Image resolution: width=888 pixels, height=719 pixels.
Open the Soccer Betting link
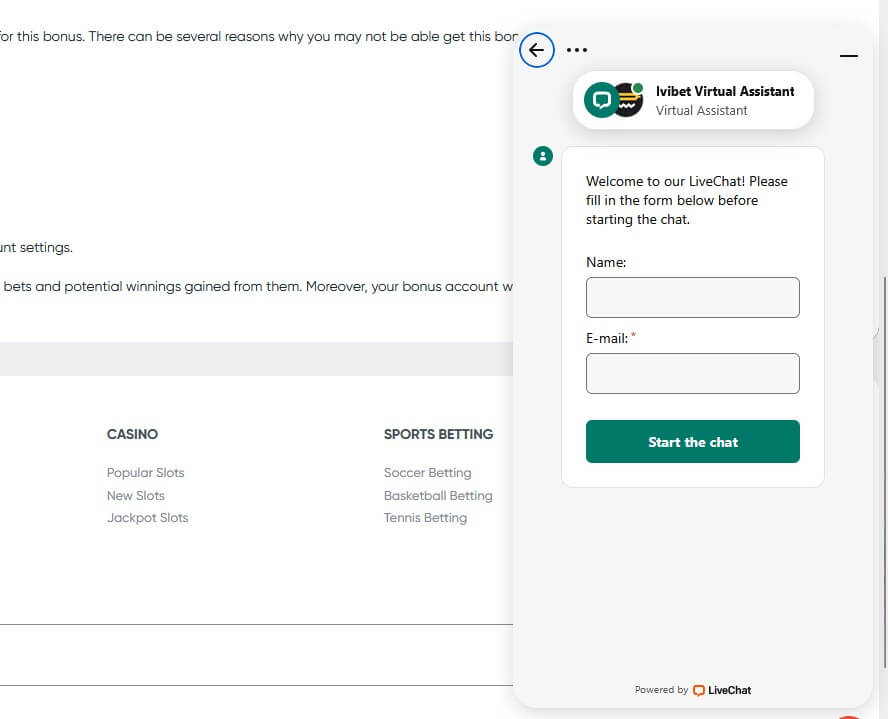coord(427,473)
